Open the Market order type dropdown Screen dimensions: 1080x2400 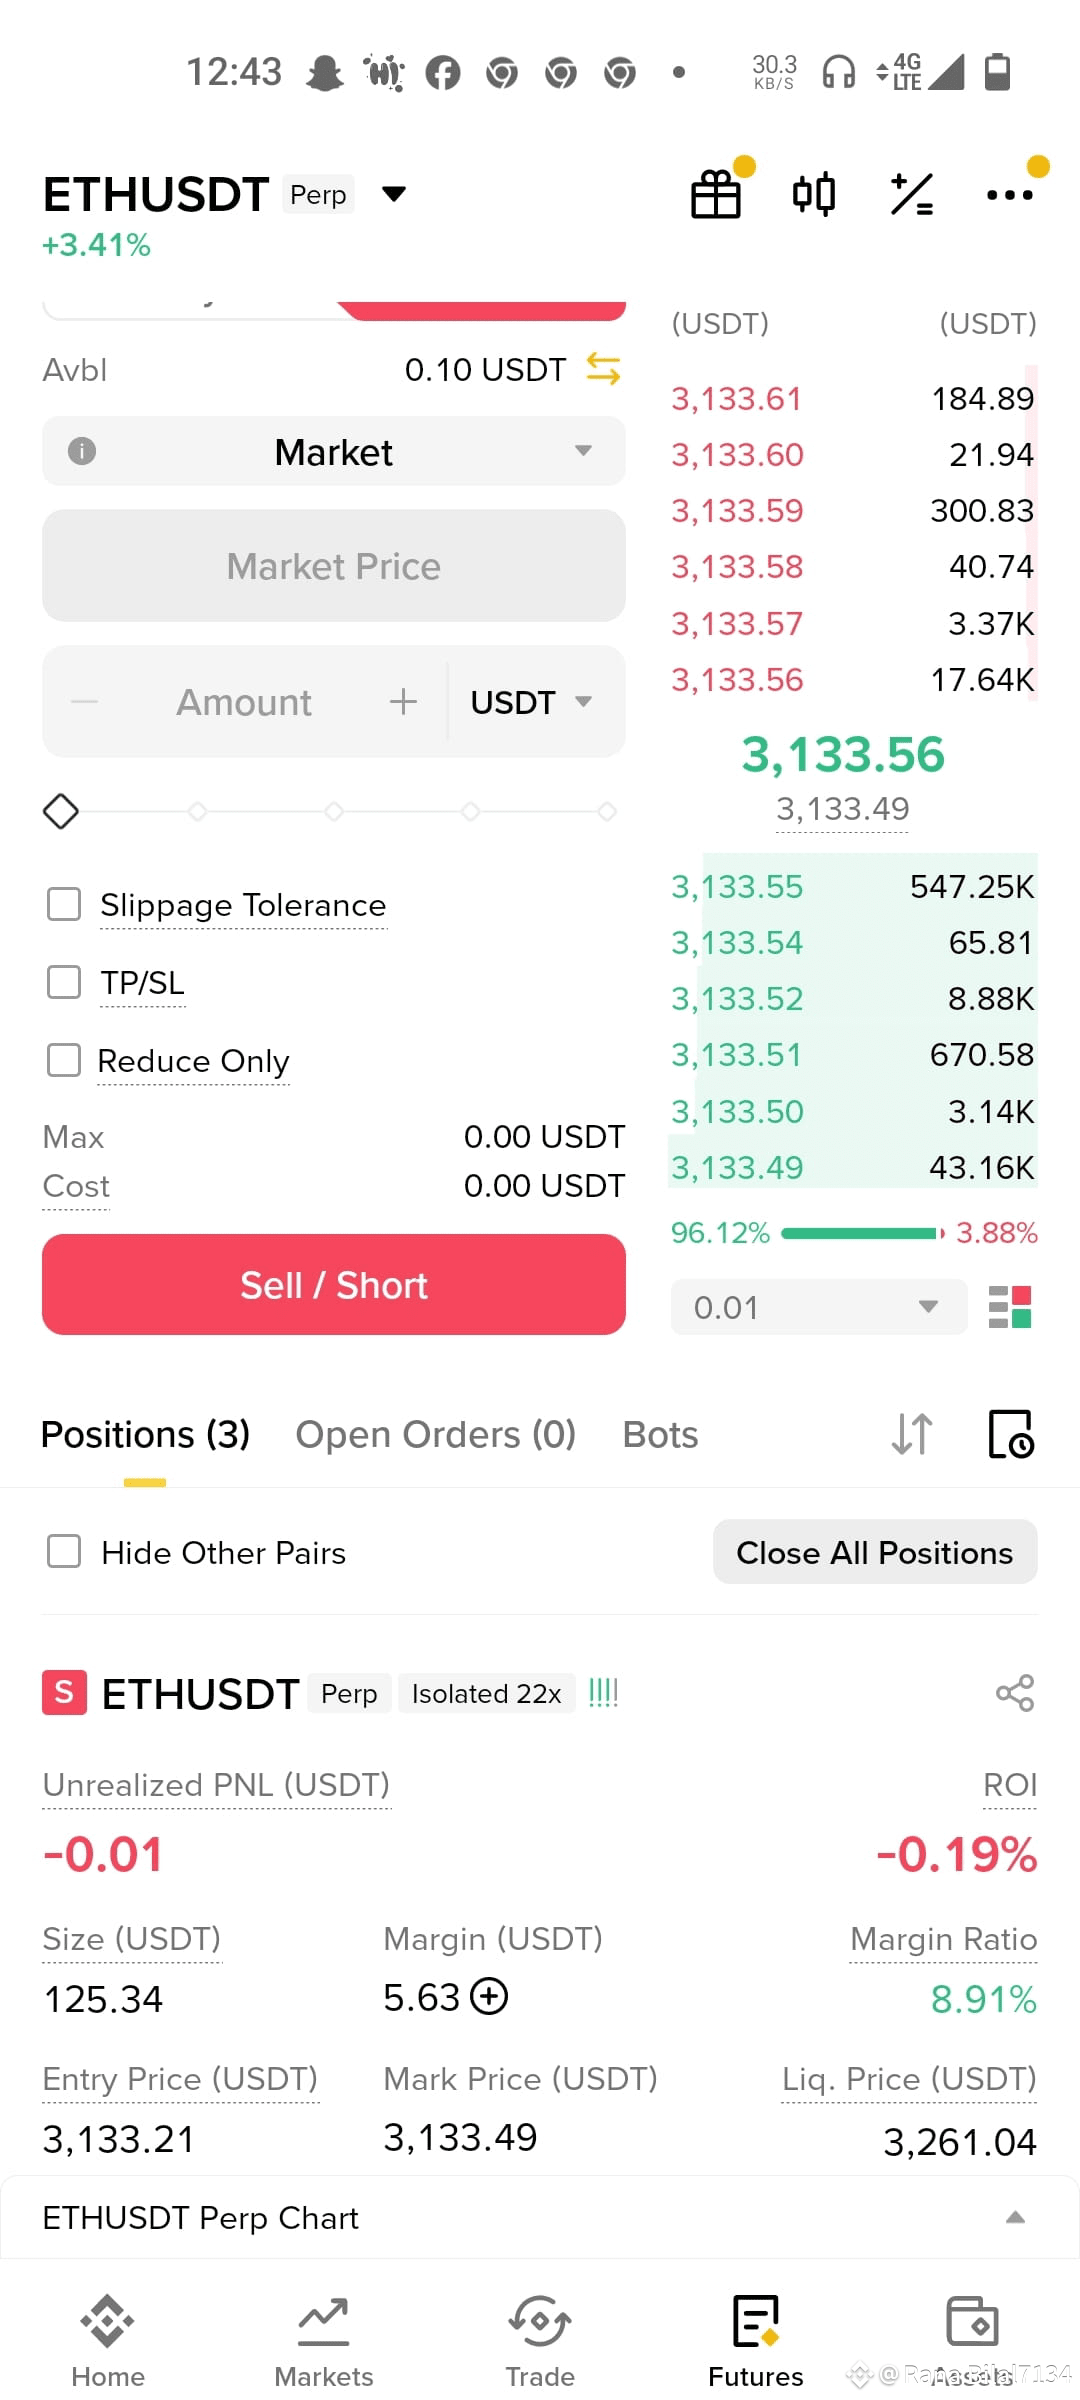334,451
